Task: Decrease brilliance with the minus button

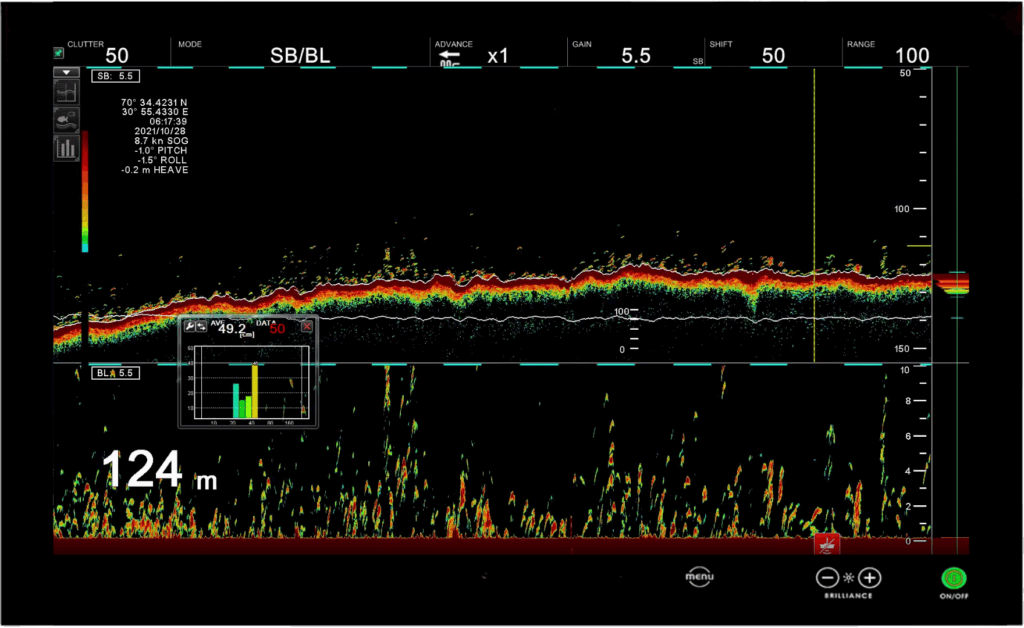Action: pos(826,577)
